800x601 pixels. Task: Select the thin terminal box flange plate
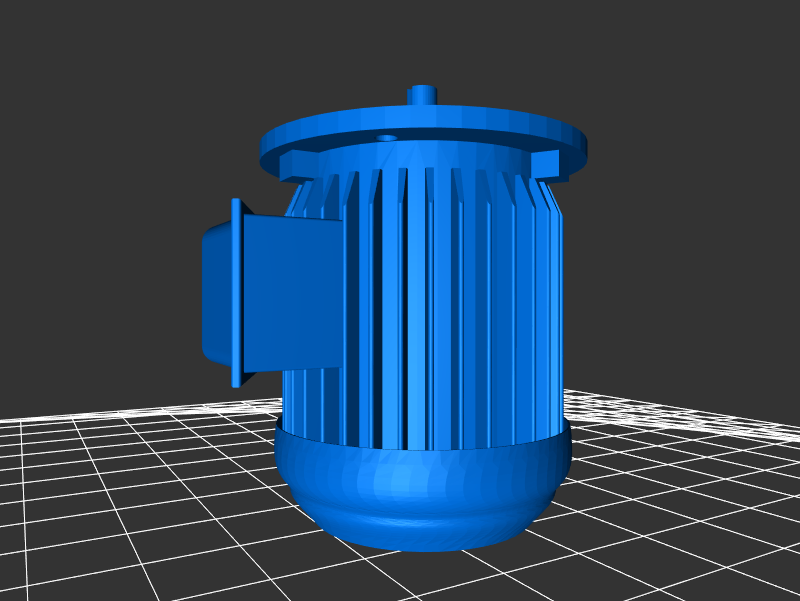(x=236, y=292)
